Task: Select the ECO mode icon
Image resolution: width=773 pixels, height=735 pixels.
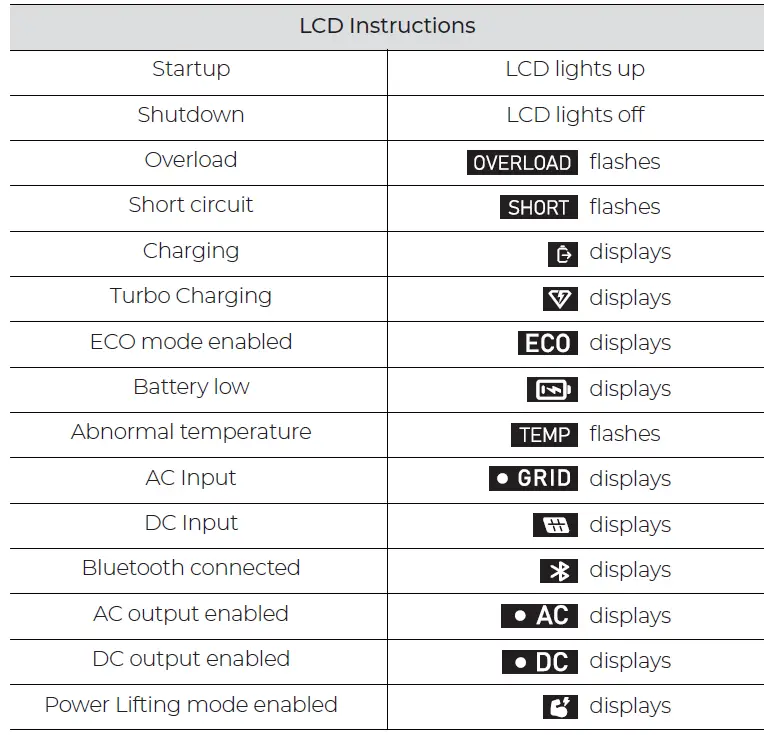Action: tap(547, 344)
